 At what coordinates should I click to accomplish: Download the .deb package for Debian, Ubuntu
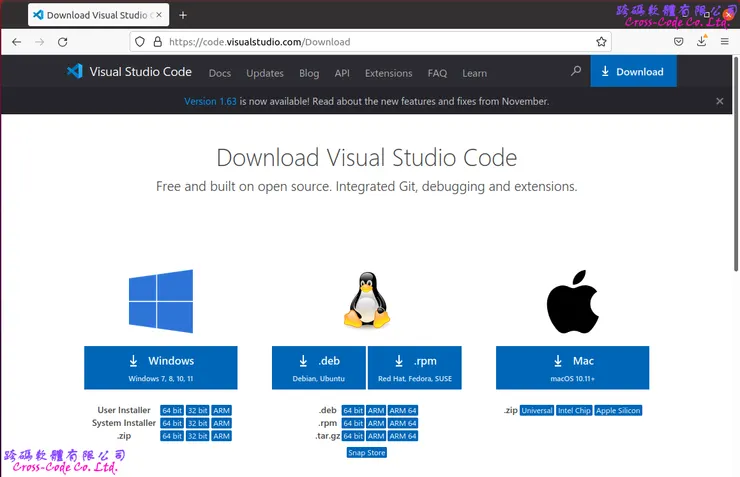click(x=318, y=367)
